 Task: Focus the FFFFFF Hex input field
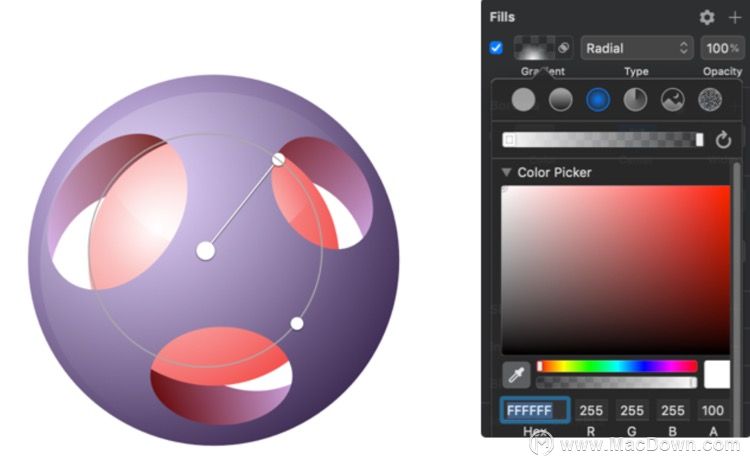point(535,410)
